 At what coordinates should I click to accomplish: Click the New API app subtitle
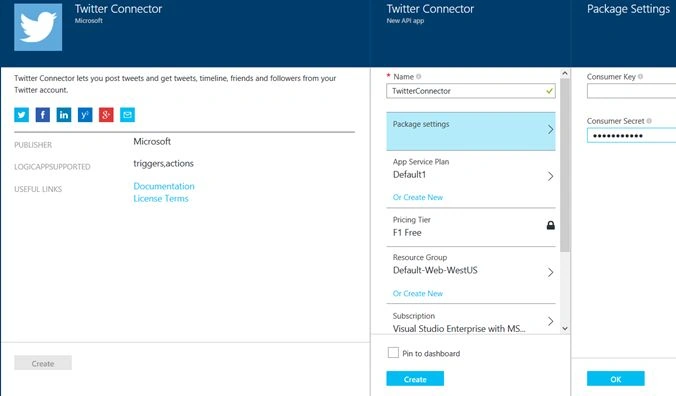405,21
